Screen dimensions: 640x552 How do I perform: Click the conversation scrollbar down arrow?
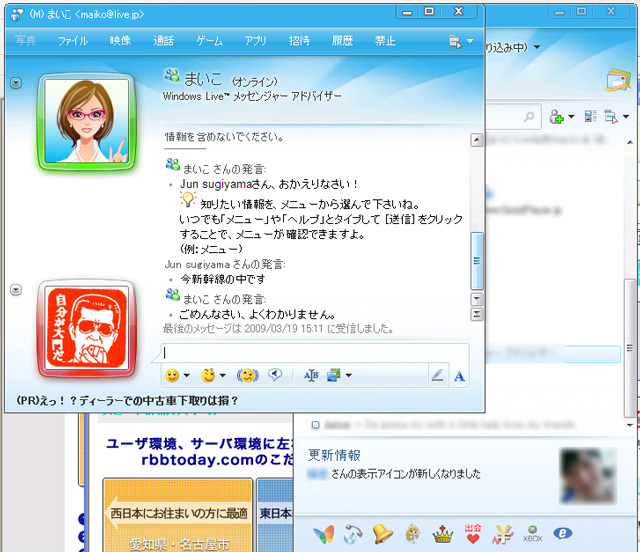(x=477, y=299)
